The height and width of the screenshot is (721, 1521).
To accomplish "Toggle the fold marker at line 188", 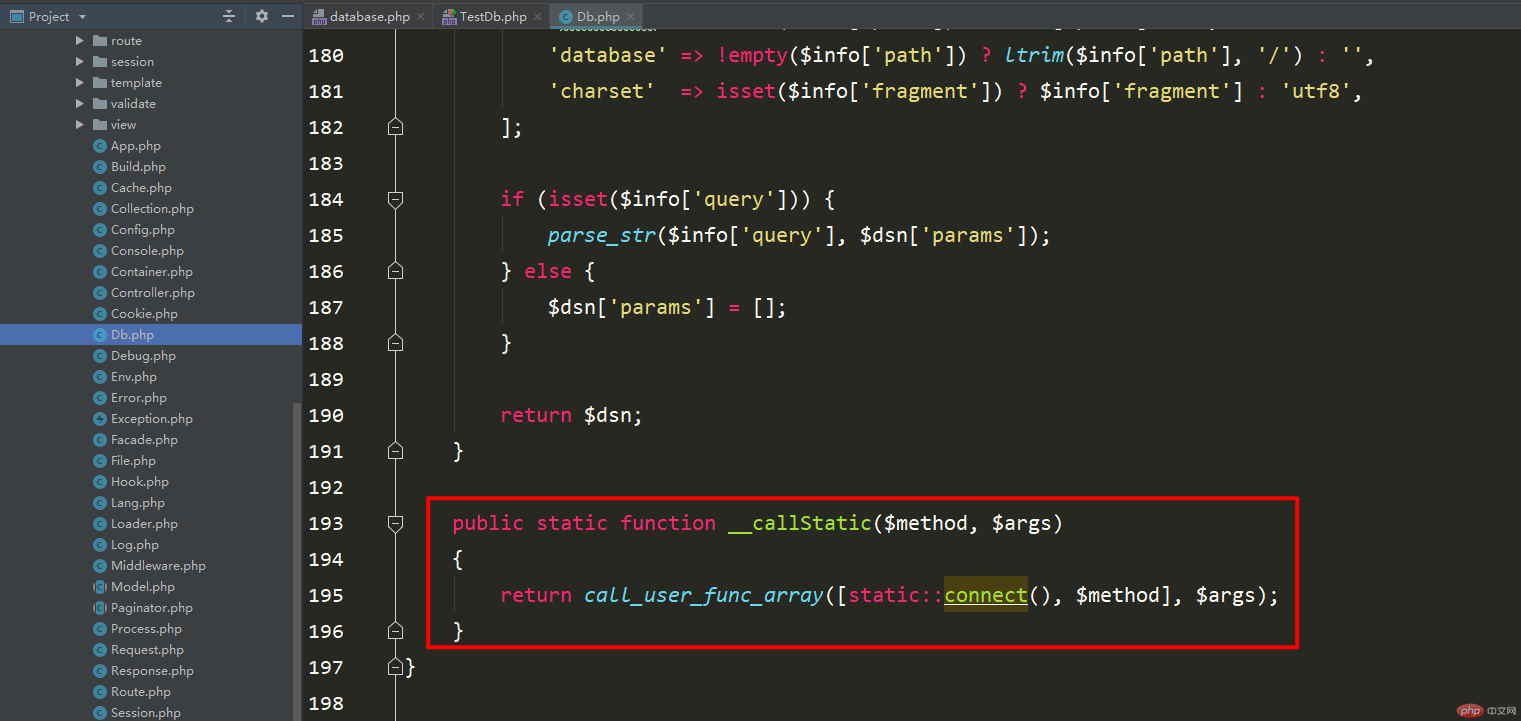I will (x=395, y=343).
